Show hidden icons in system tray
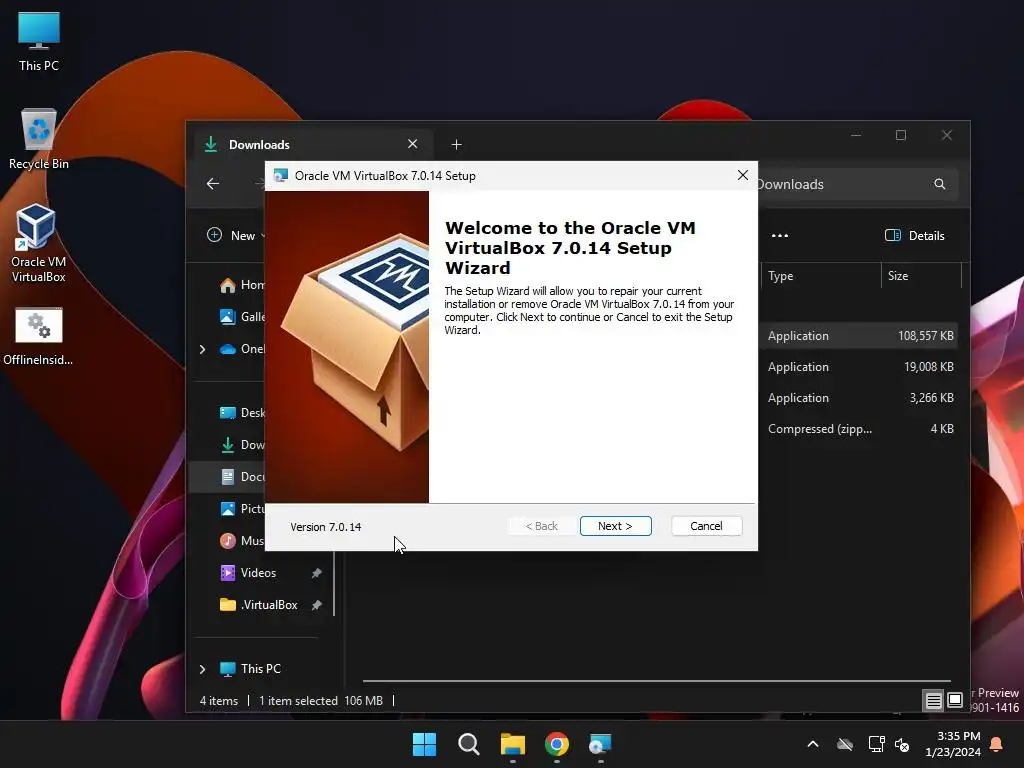The image size is (1024, 768). (x=813, y=744)
